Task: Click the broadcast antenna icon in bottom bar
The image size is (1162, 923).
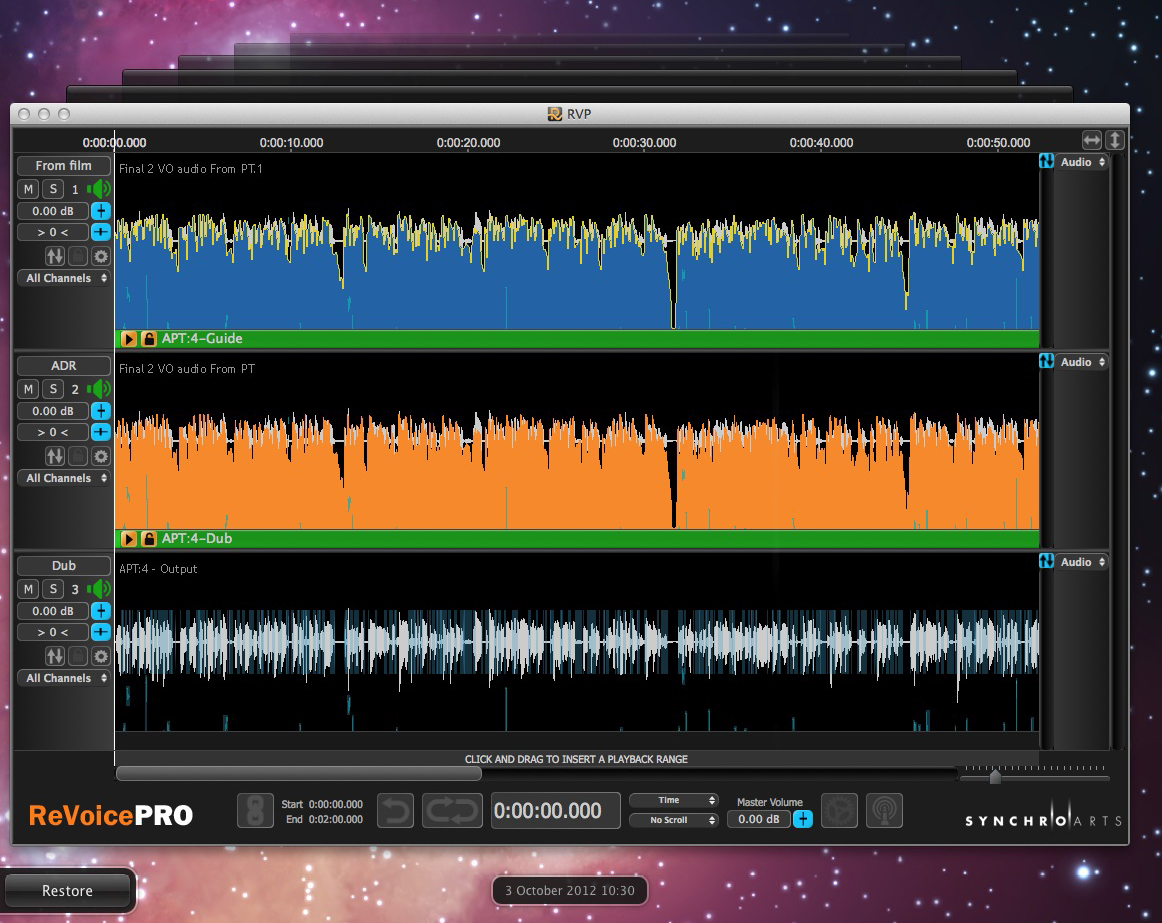Action: click(x=884, y=811)
